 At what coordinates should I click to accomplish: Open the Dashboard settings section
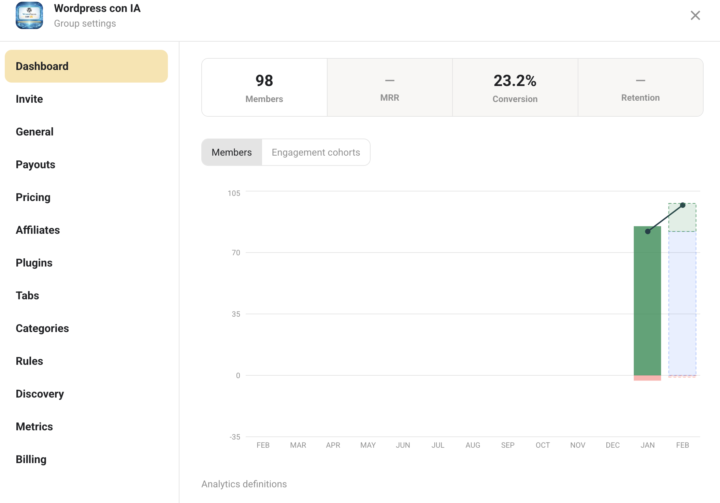(x=86, y=66)
